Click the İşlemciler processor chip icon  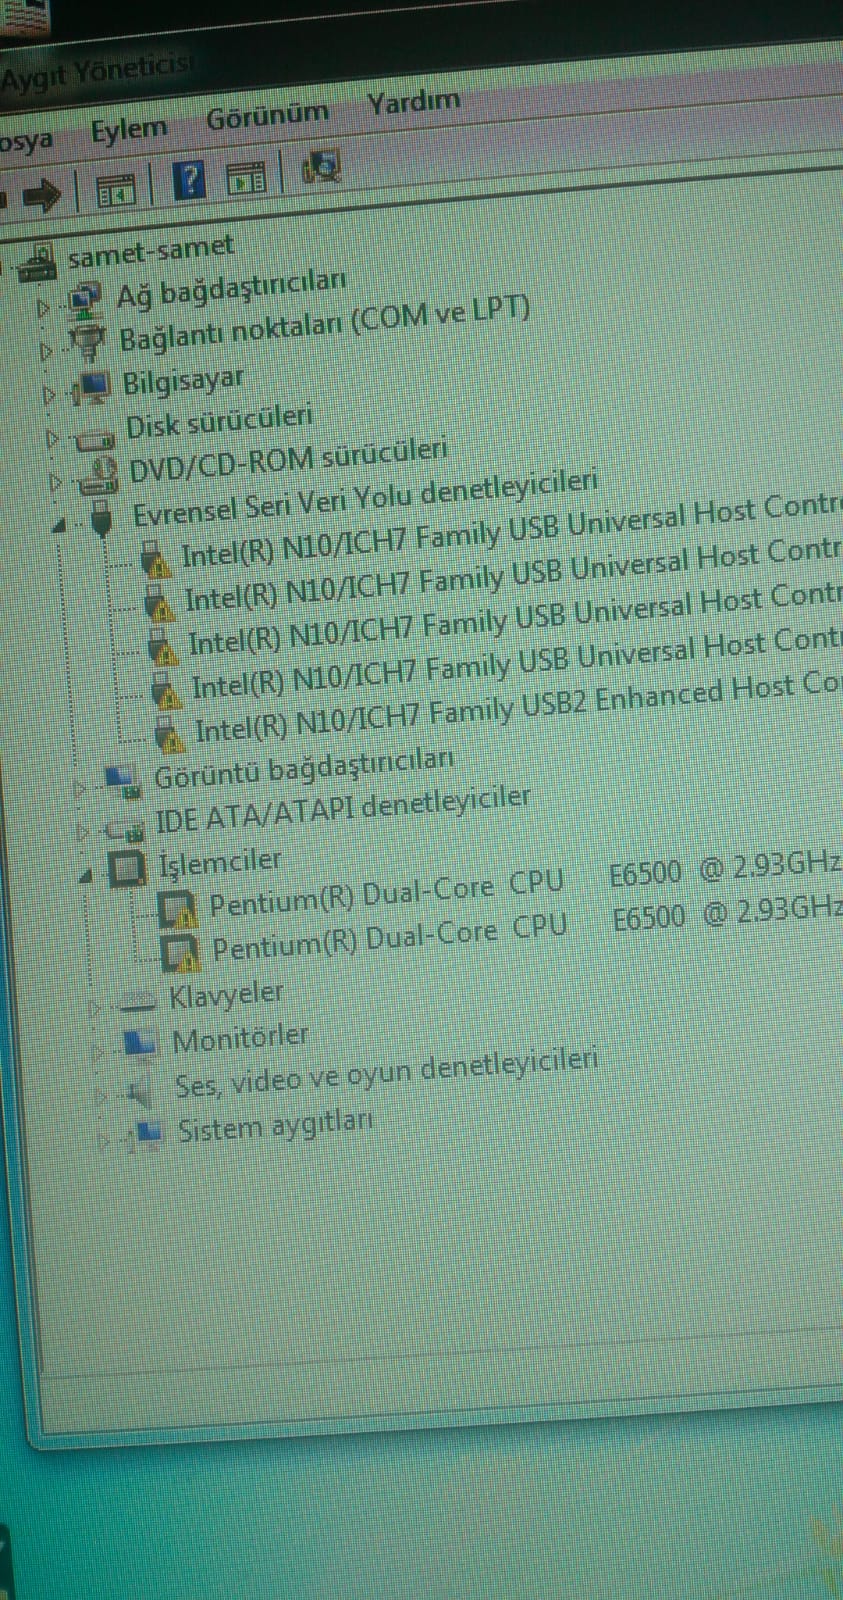coord(127,868)
